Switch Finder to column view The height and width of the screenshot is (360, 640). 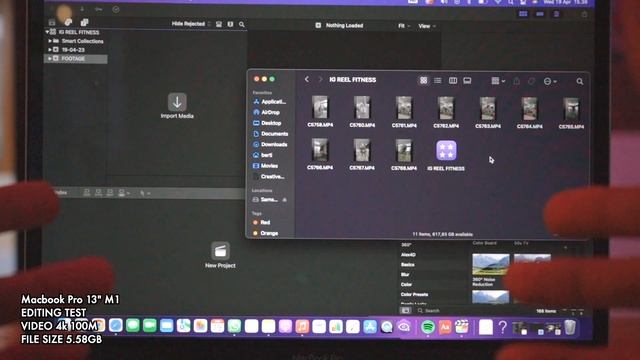coord(453,81)
